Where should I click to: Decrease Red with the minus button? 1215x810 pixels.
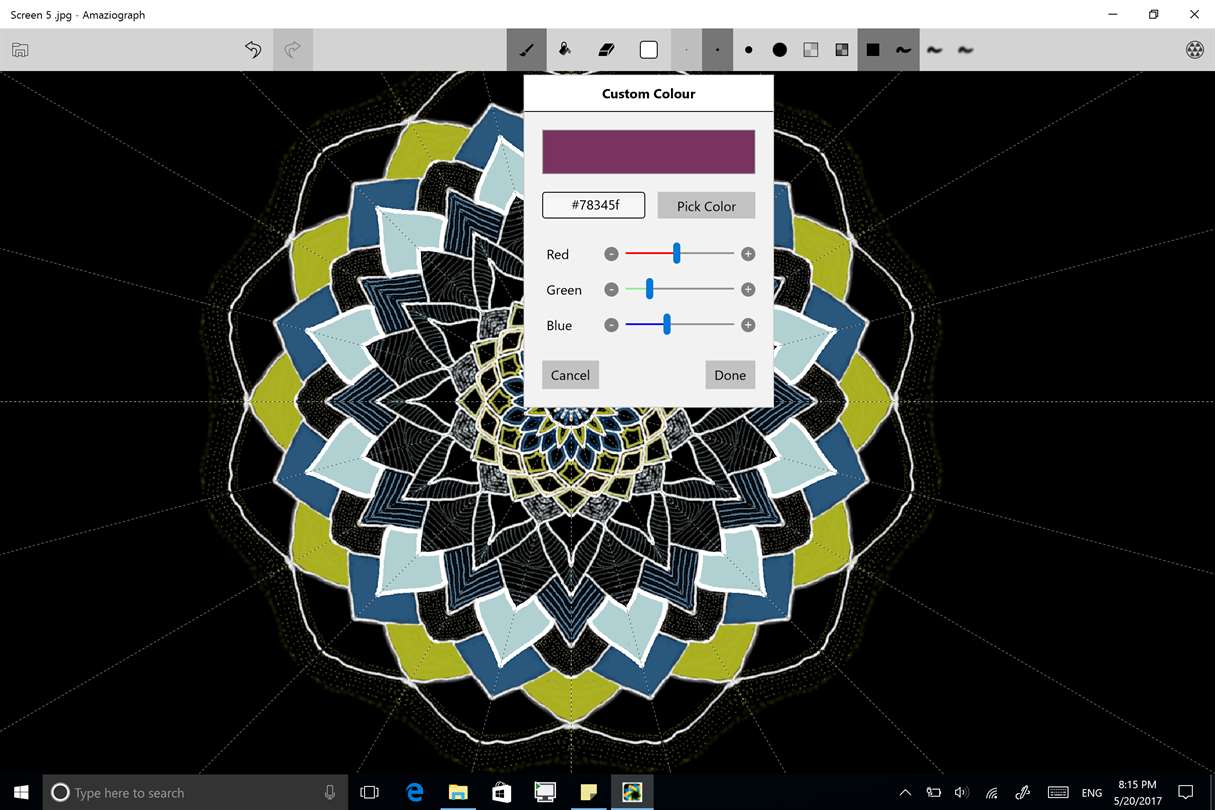(611, 254)
